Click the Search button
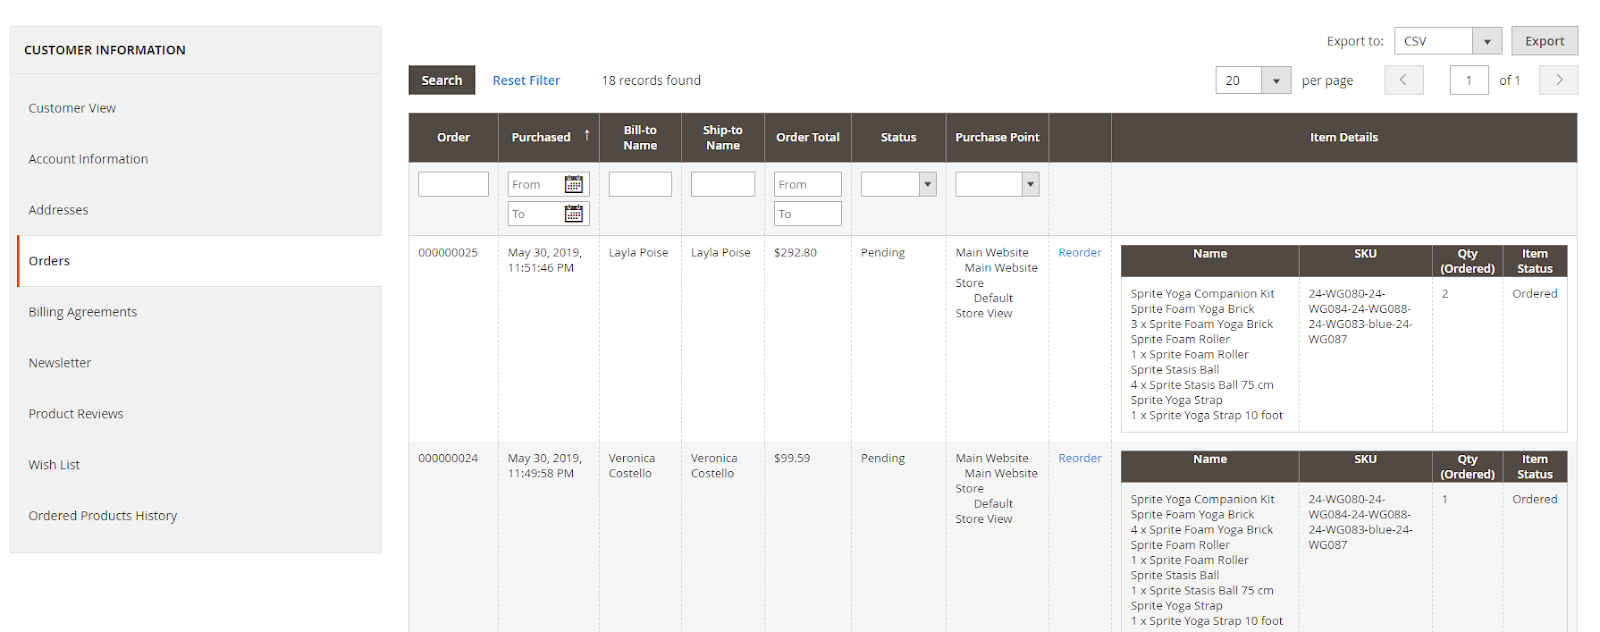The height and width of the screenshot is (632, 1600). (441, 80)
